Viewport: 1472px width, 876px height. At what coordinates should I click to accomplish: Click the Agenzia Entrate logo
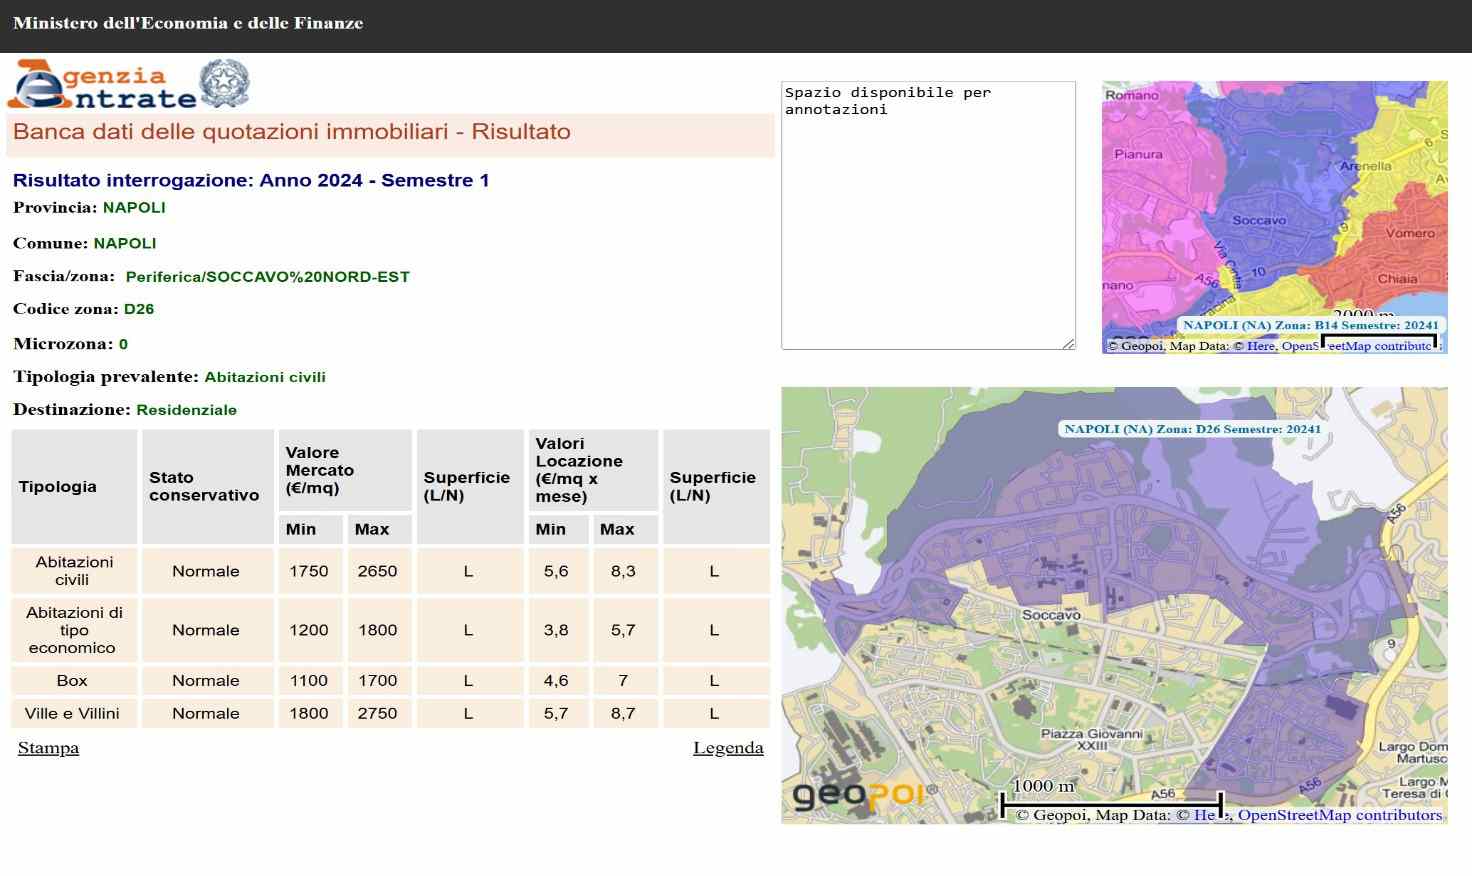point(102,84)
